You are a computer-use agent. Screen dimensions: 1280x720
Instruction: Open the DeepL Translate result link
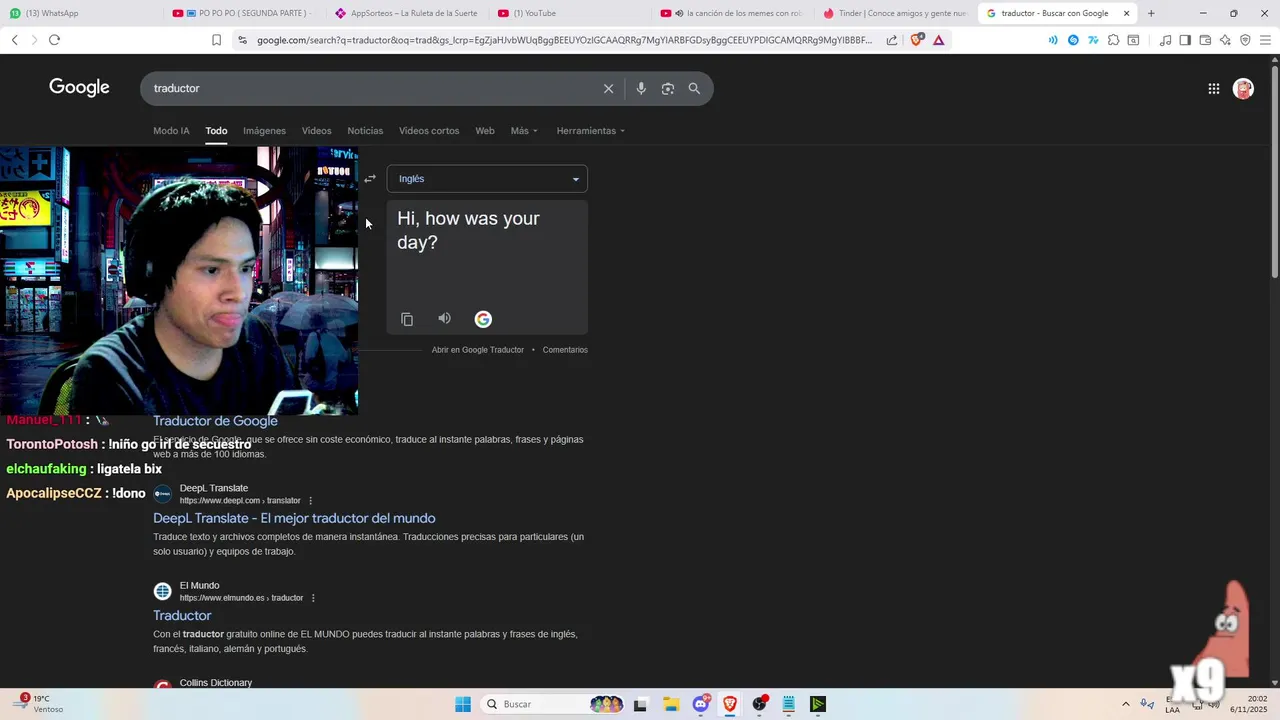point(294,518)
